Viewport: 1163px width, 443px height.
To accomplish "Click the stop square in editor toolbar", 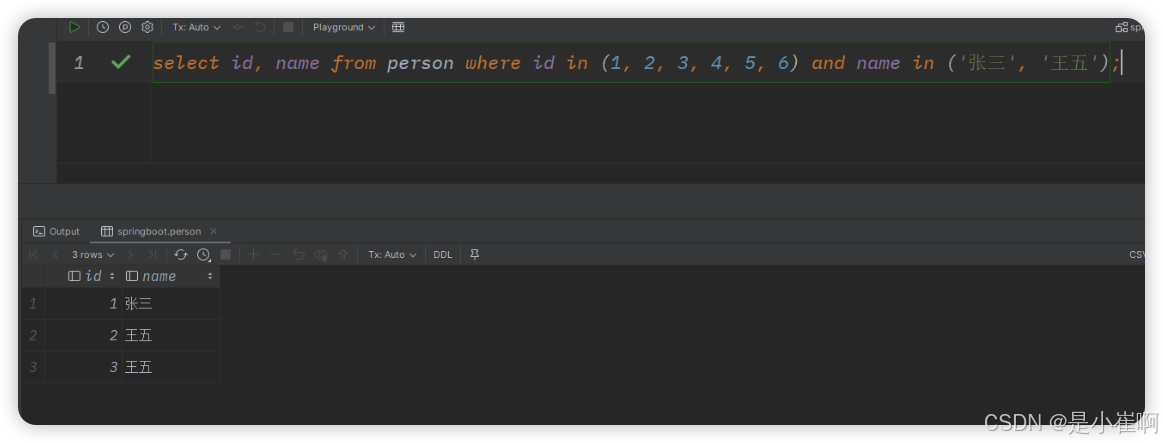I will 289,27.
